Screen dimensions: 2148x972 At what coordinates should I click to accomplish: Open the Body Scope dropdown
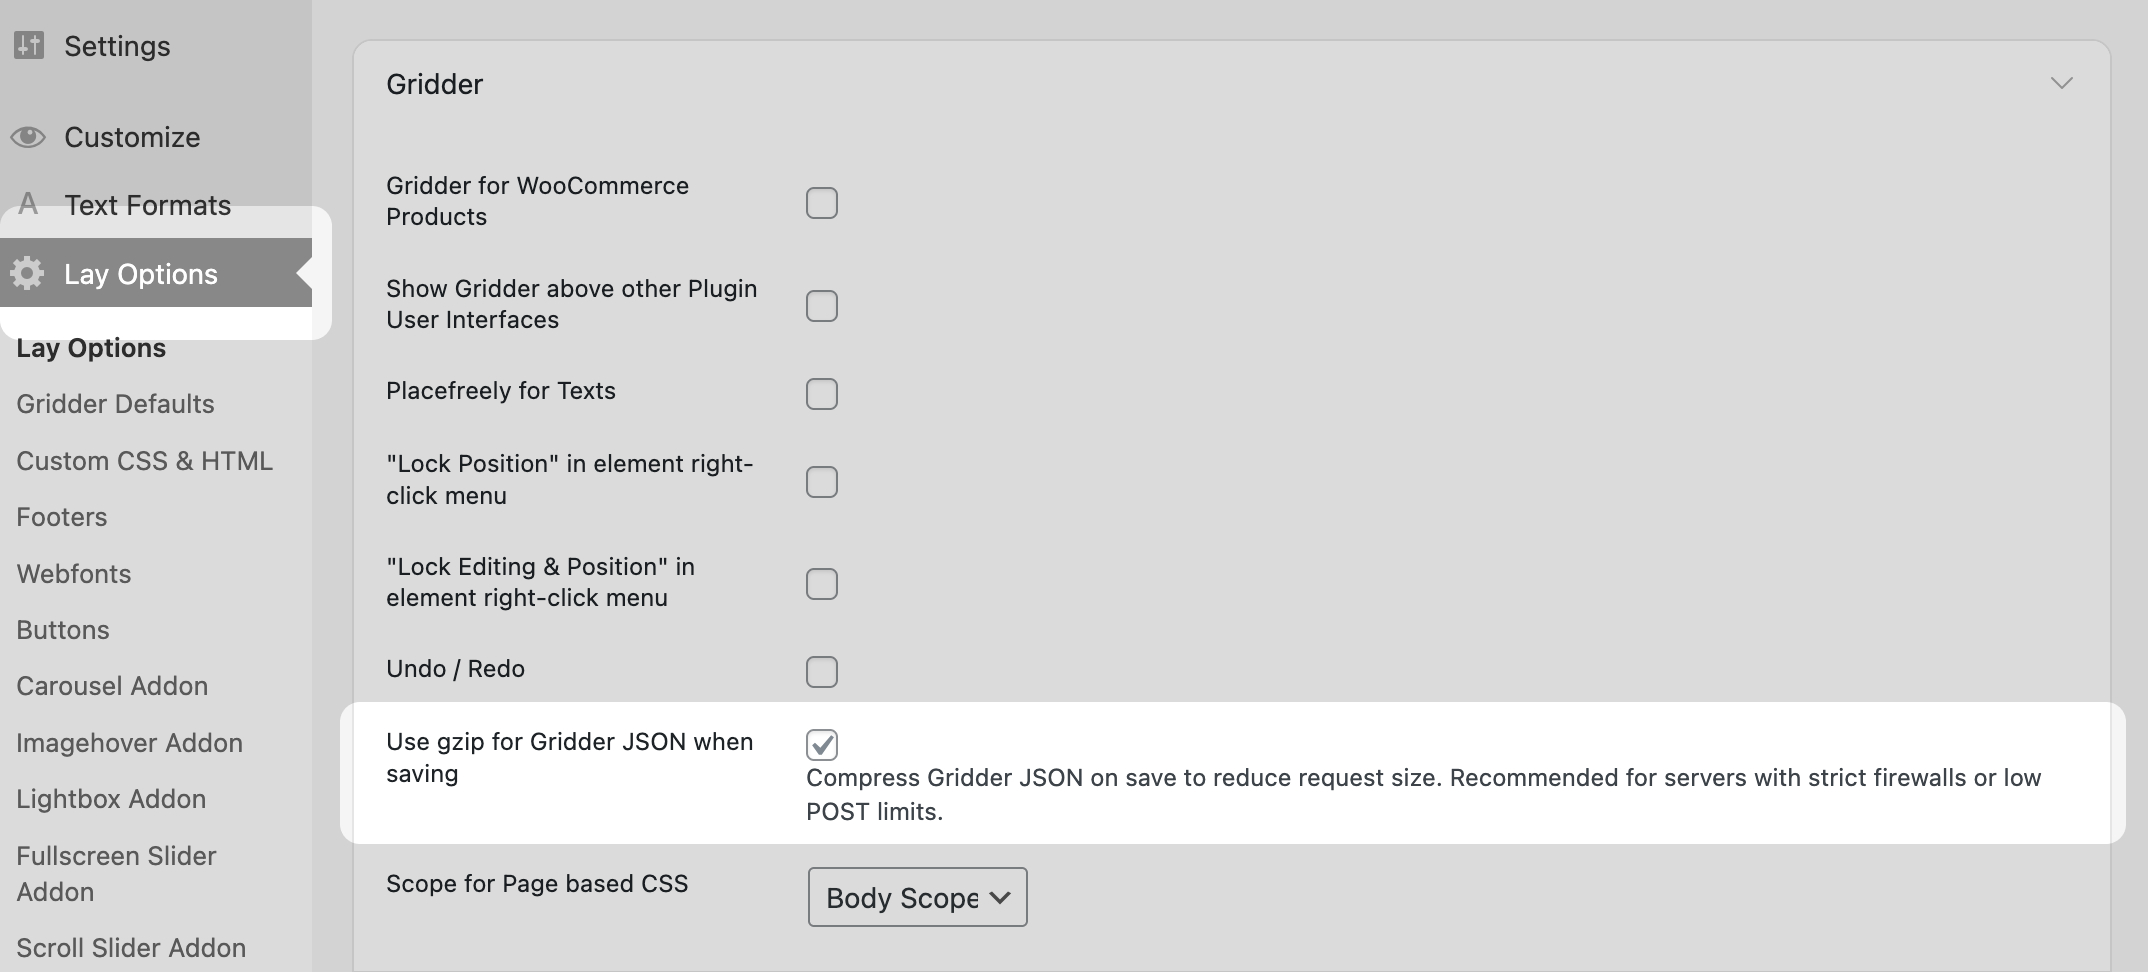tap(916, 897)
